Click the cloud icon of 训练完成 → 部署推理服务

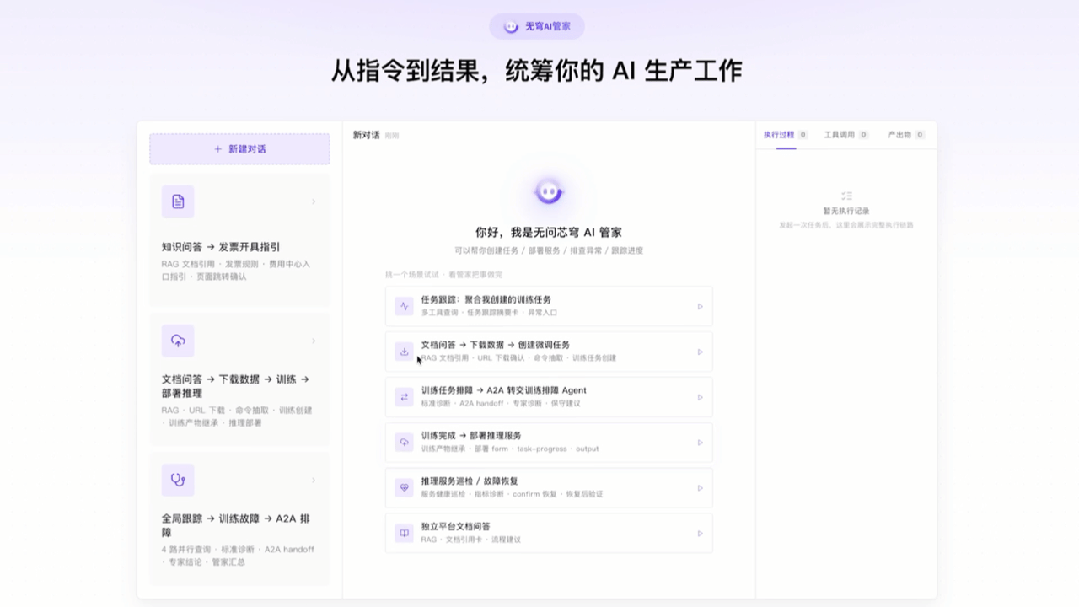tap(404, 443)
